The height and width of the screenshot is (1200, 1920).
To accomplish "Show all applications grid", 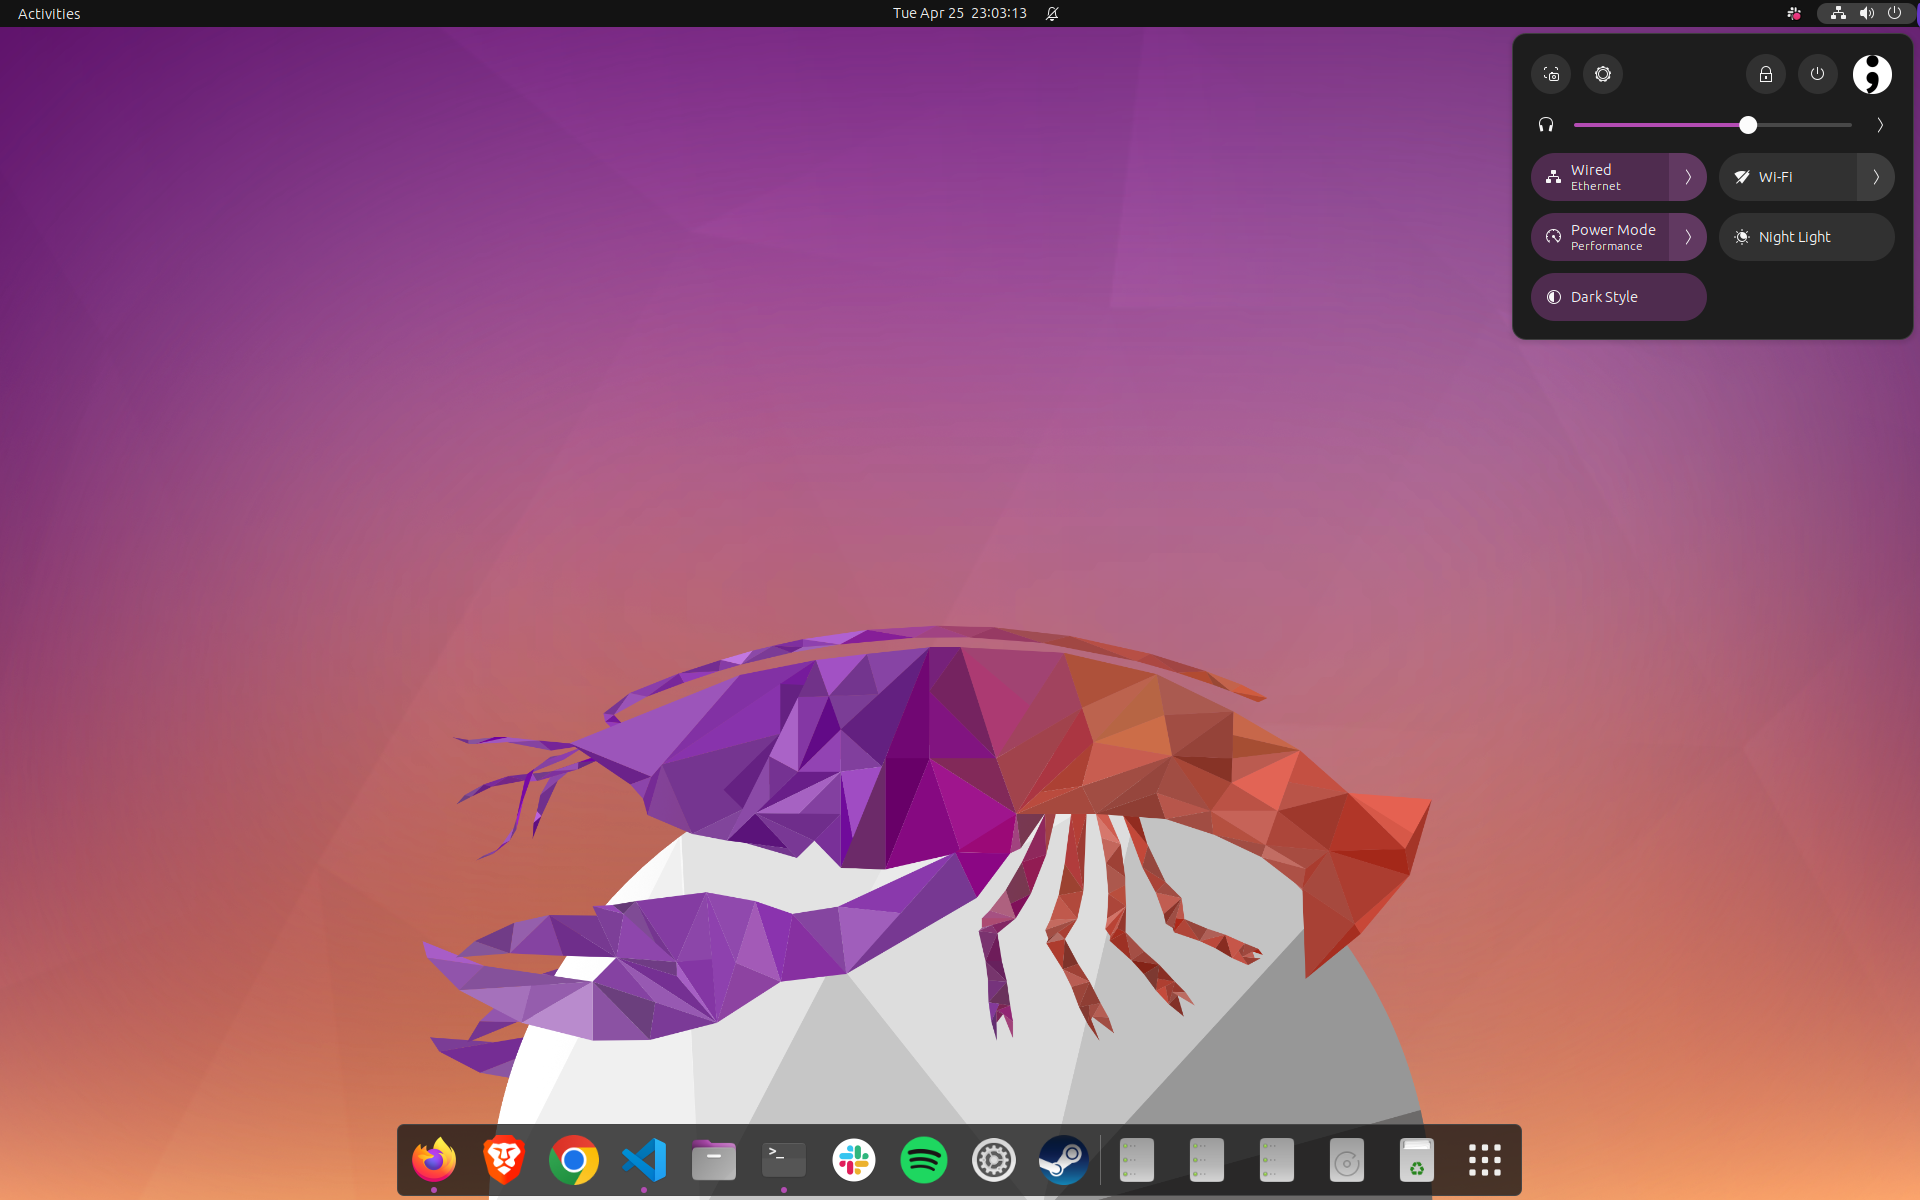I will (x=1484, y=1160).
